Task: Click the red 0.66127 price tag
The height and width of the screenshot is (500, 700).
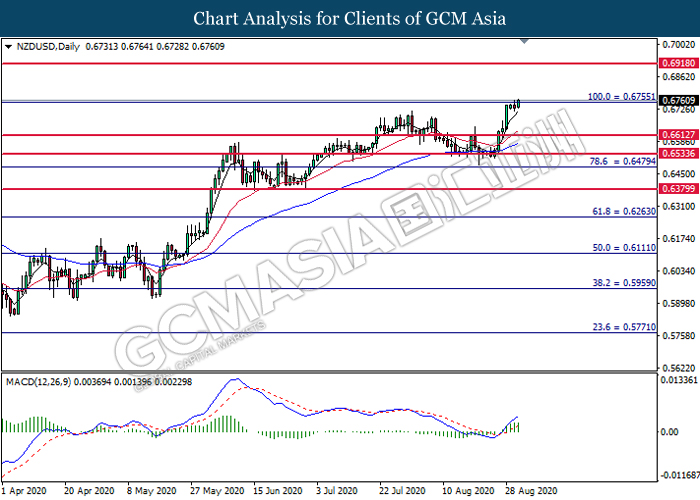Action: (677, 135)
